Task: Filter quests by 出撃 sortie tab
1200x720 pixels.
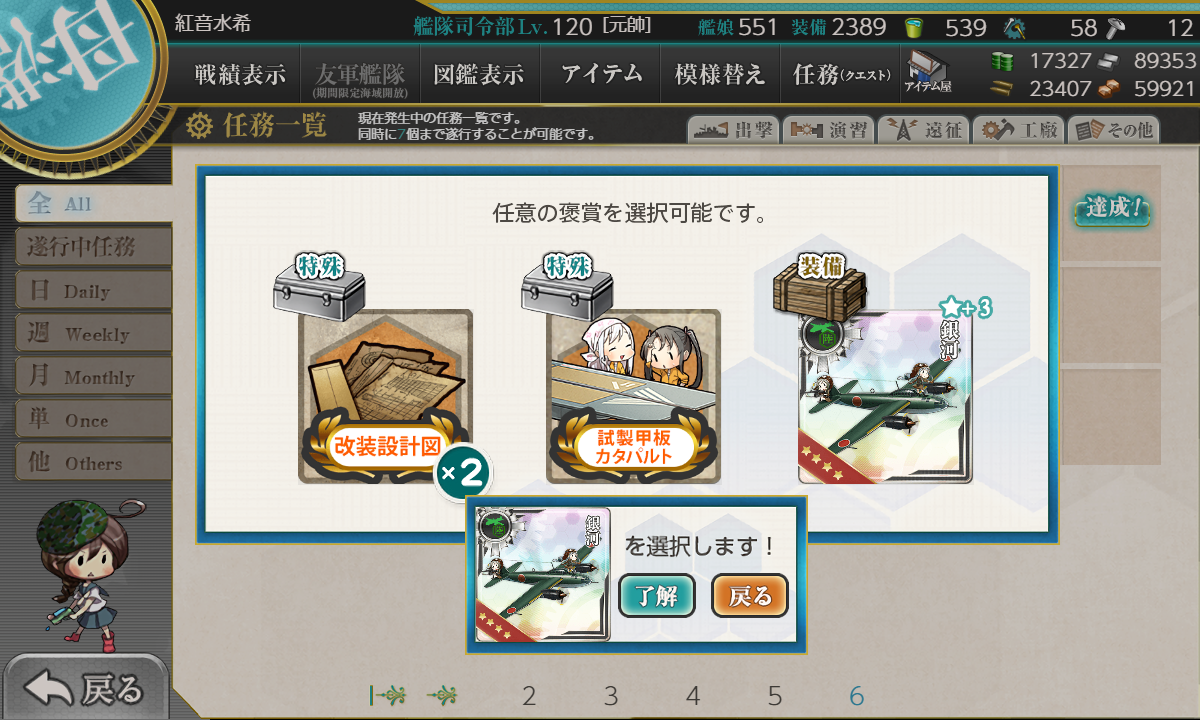Action: pos(732,130)
